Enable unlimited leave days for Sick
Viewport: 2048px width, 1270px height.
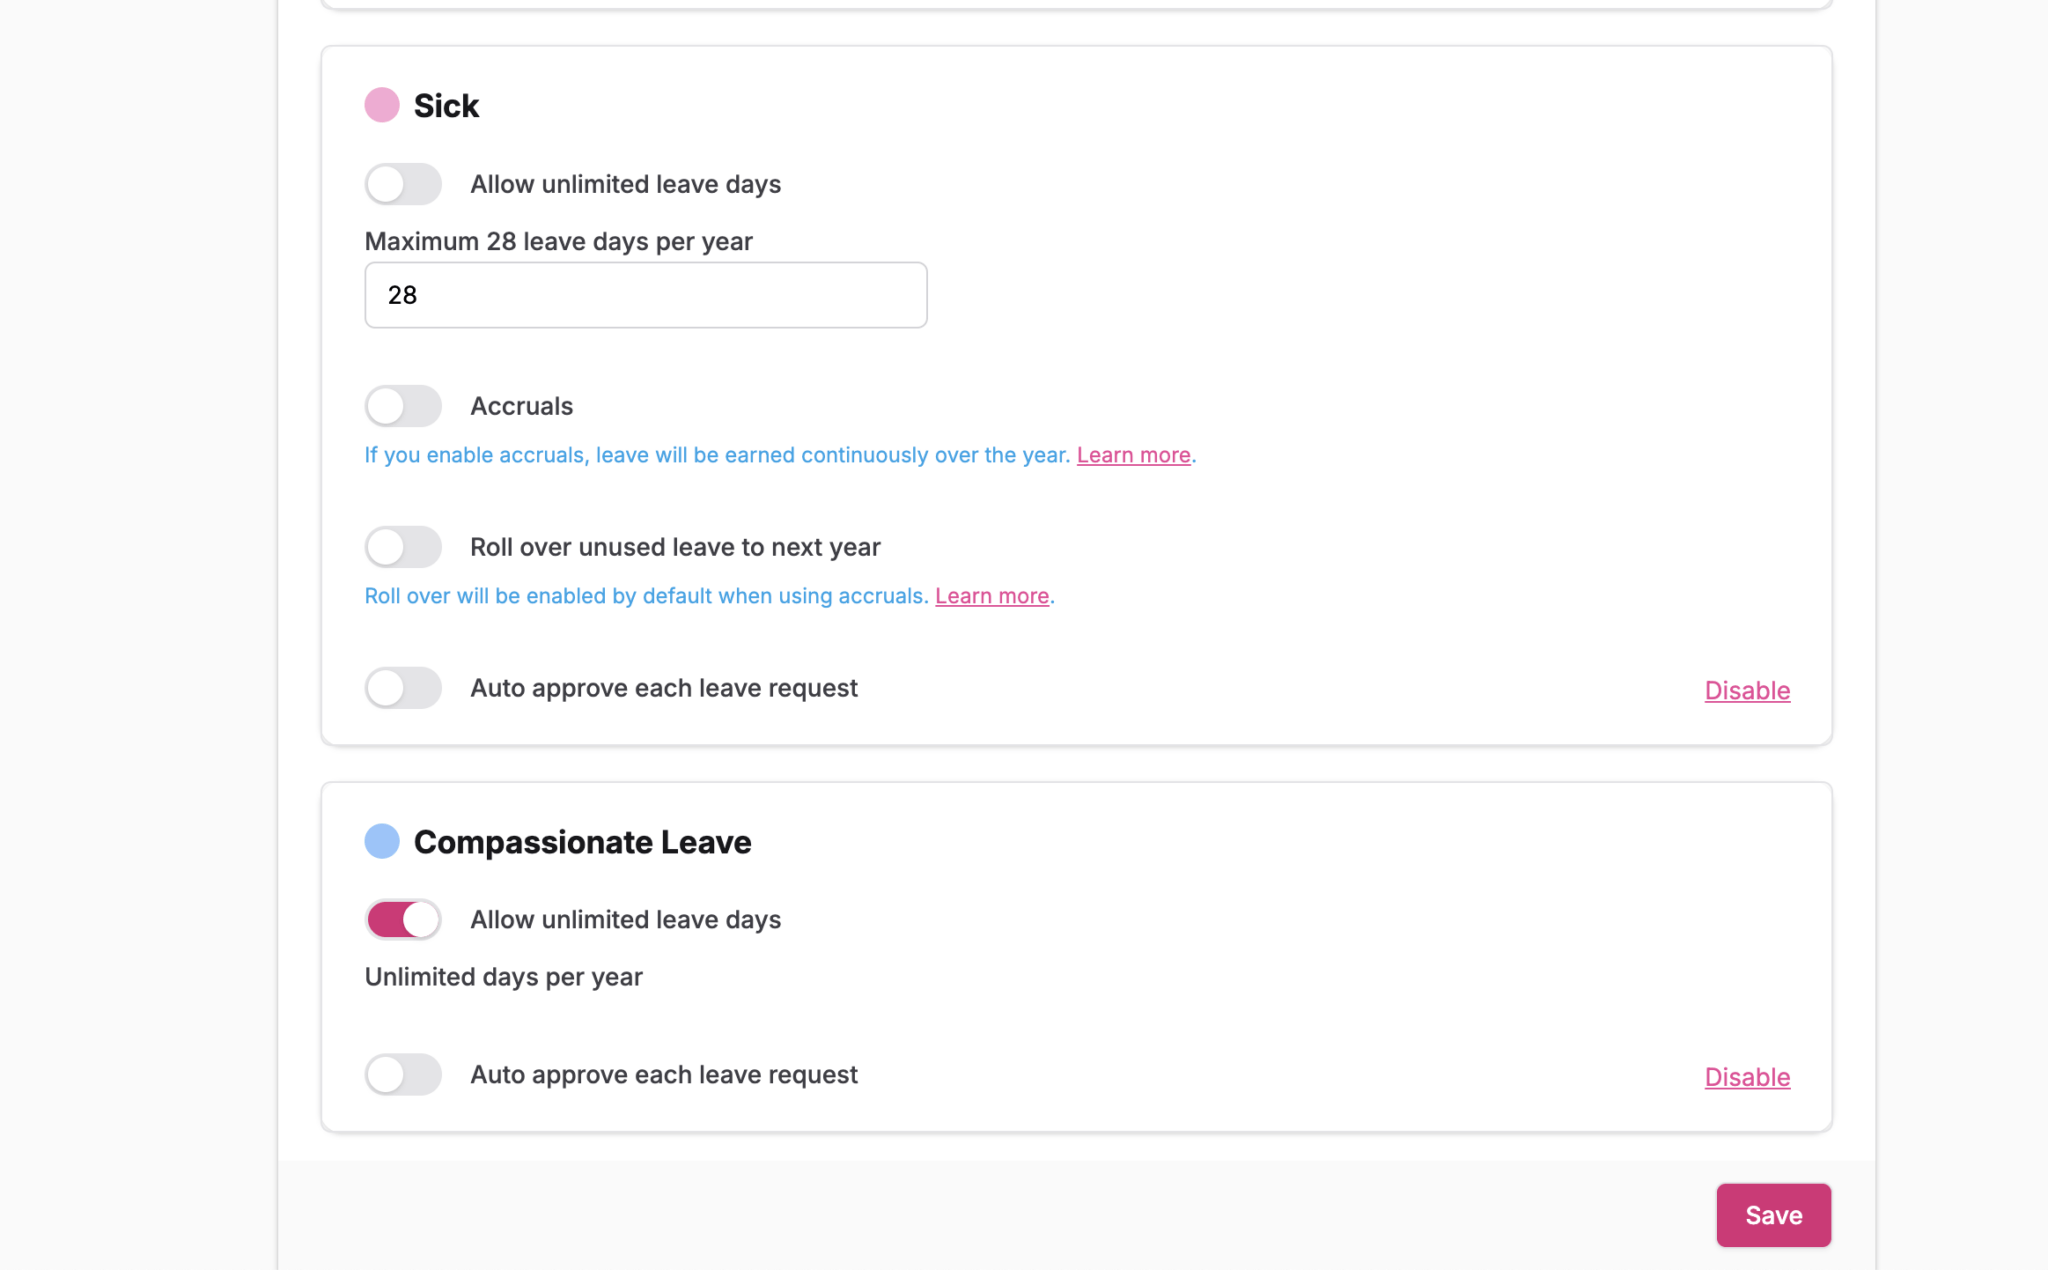tap(403, 183)
